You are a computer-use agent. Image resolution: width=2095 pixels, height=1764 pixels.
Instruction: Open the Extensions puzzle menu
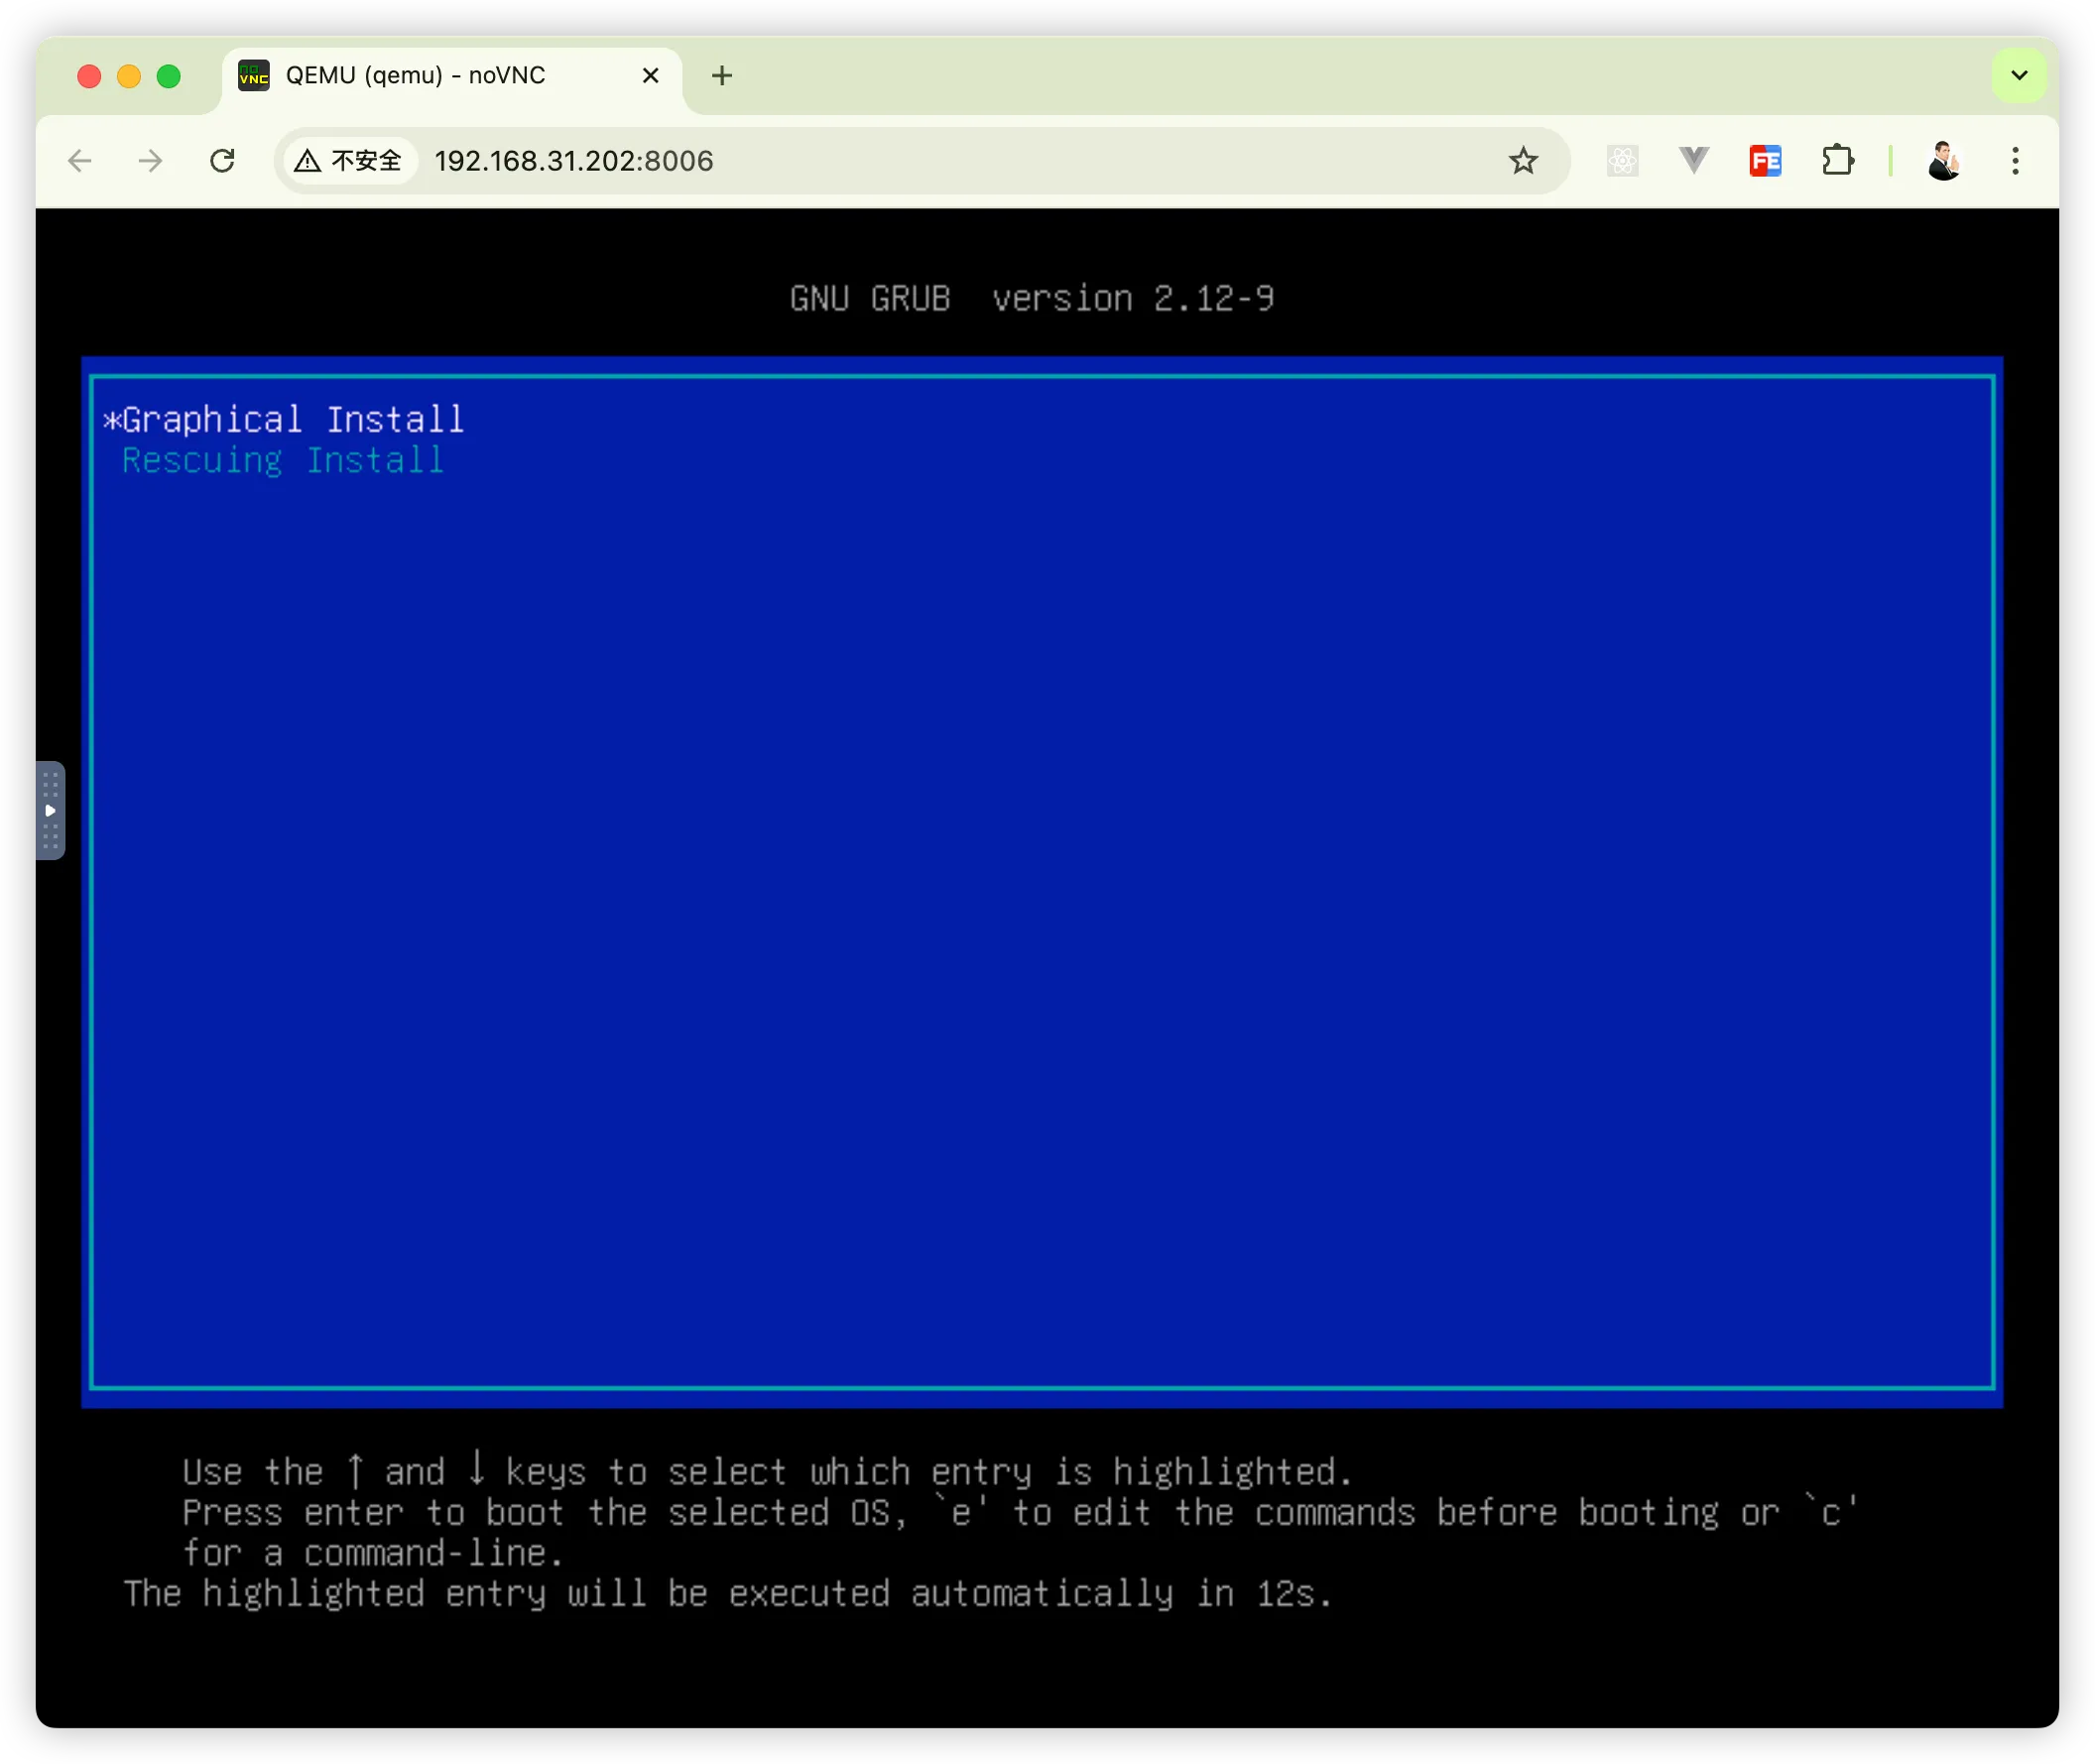(x=1837, y=161)
